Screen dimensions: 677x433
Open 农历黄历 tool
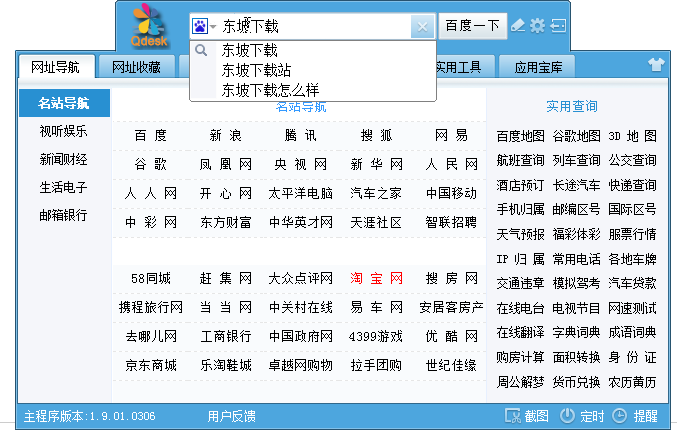click(633, 382)
